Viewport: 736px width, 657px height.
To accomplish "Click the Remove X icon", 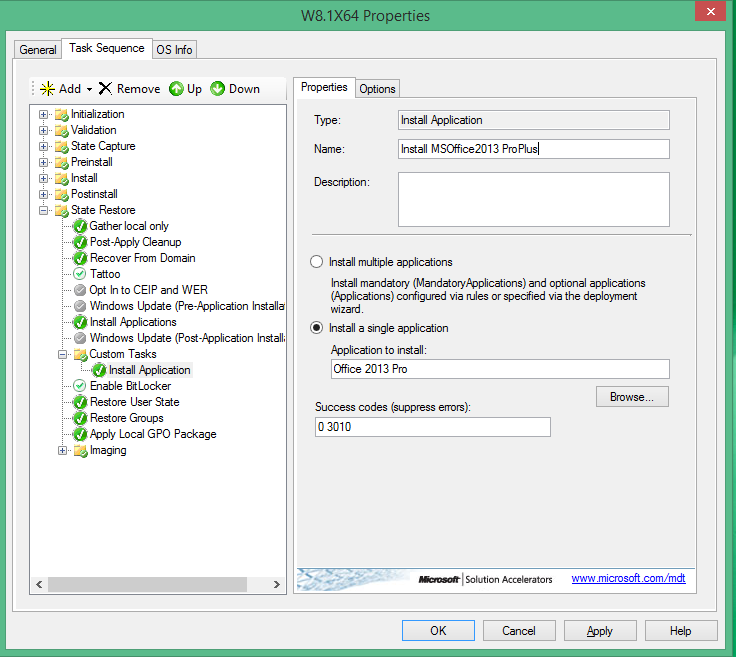I will 105,89.
